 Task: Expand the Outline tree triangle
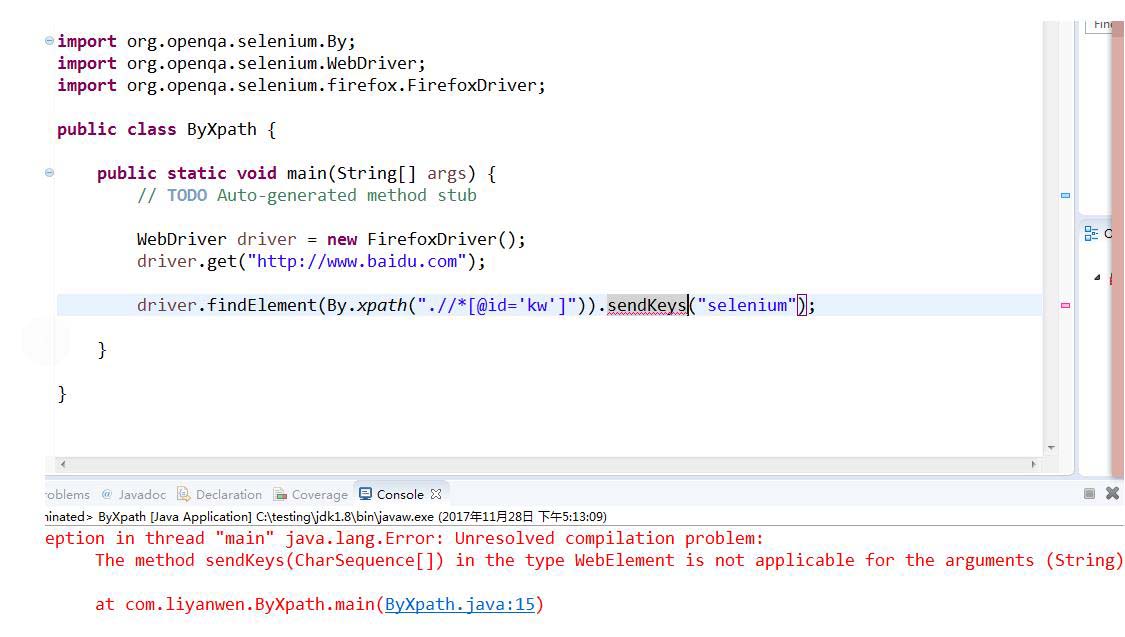pos(1097,277)
